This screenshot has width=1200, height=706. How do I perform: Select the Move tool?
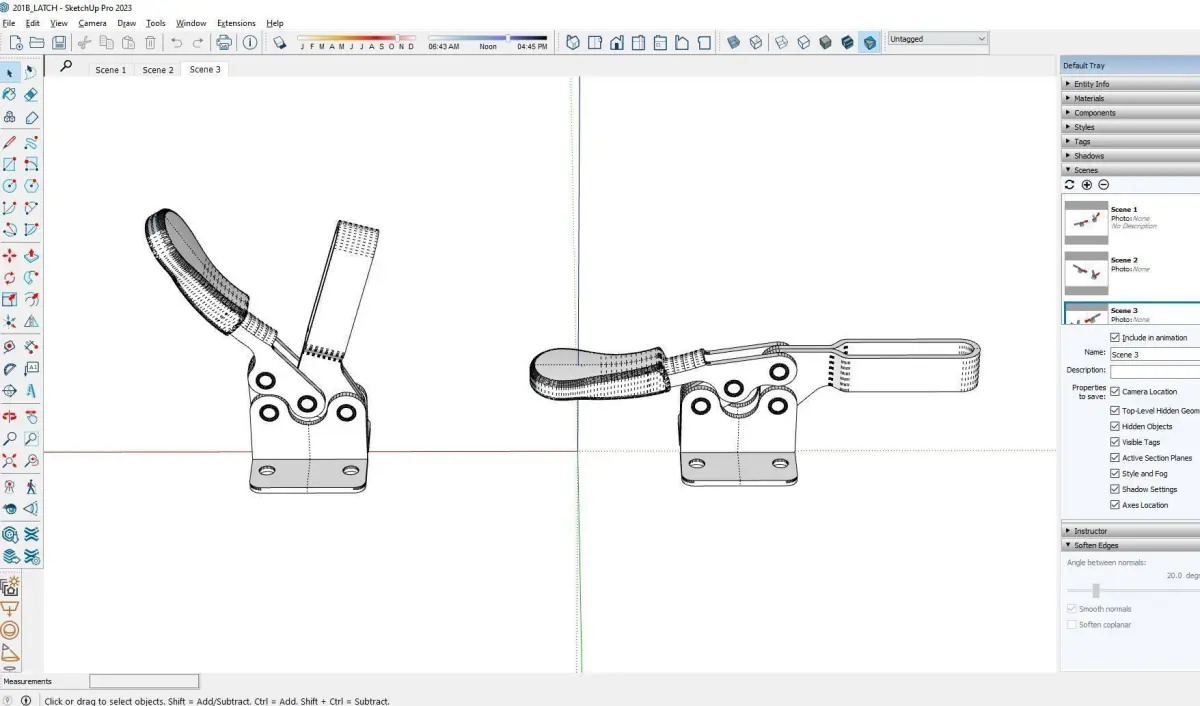[x=10, y=256]
